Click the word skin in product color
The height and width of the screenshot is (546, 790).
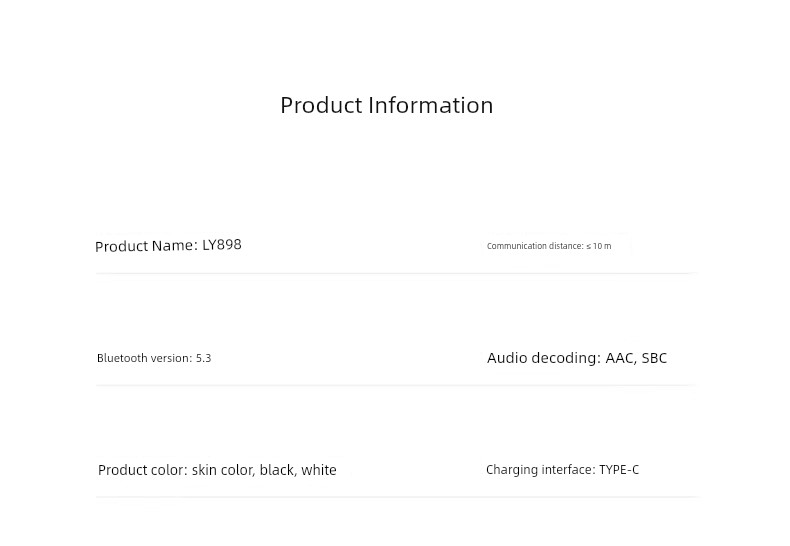click(x=205, y=470)
